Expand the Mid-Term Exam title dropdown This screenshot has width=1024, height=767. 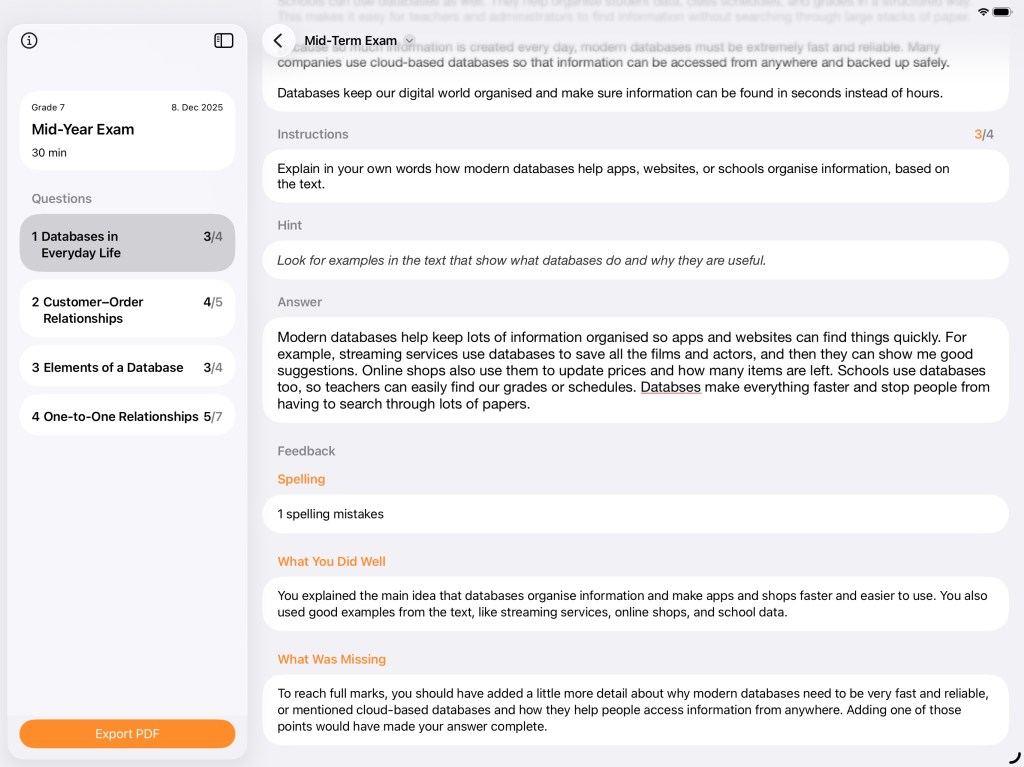(409, 41)
